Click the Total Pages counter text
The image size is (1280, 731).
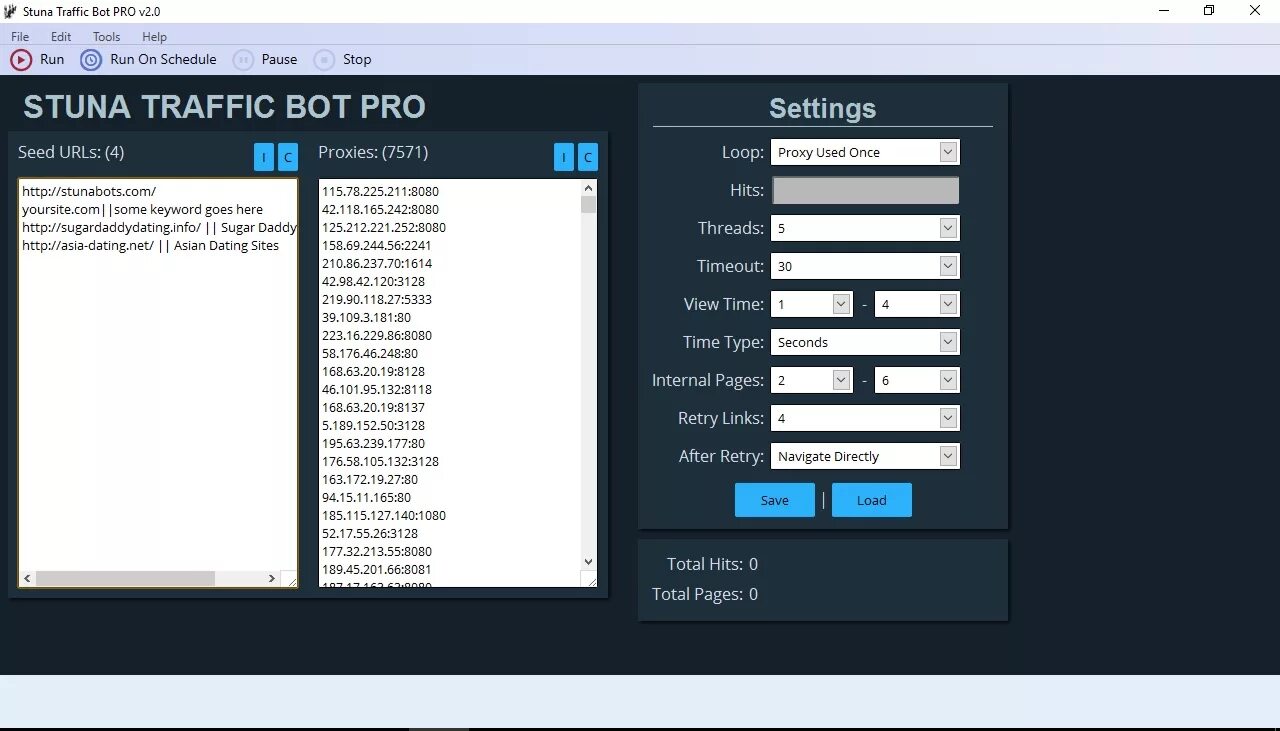[x=705, y=594]
